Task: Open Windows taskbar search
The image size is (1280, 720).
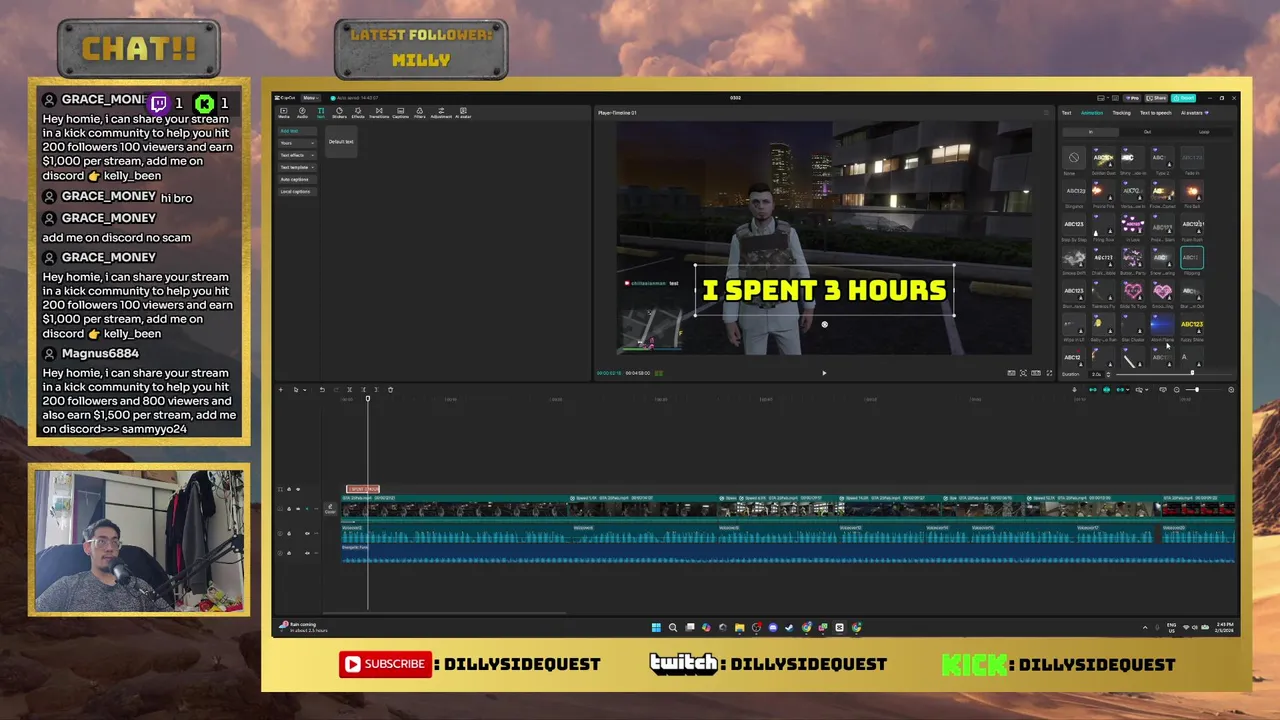Action: pos(673,628)
